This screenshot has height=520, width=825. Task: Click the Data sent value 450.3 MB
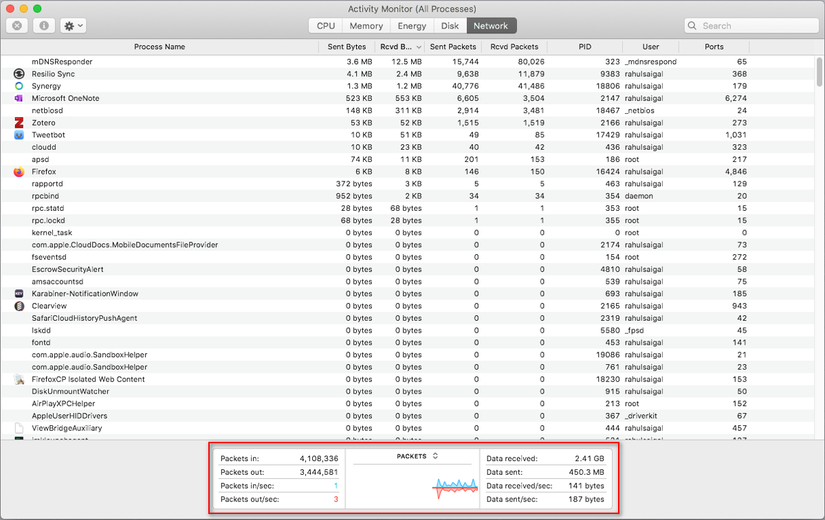pos(586,472)
